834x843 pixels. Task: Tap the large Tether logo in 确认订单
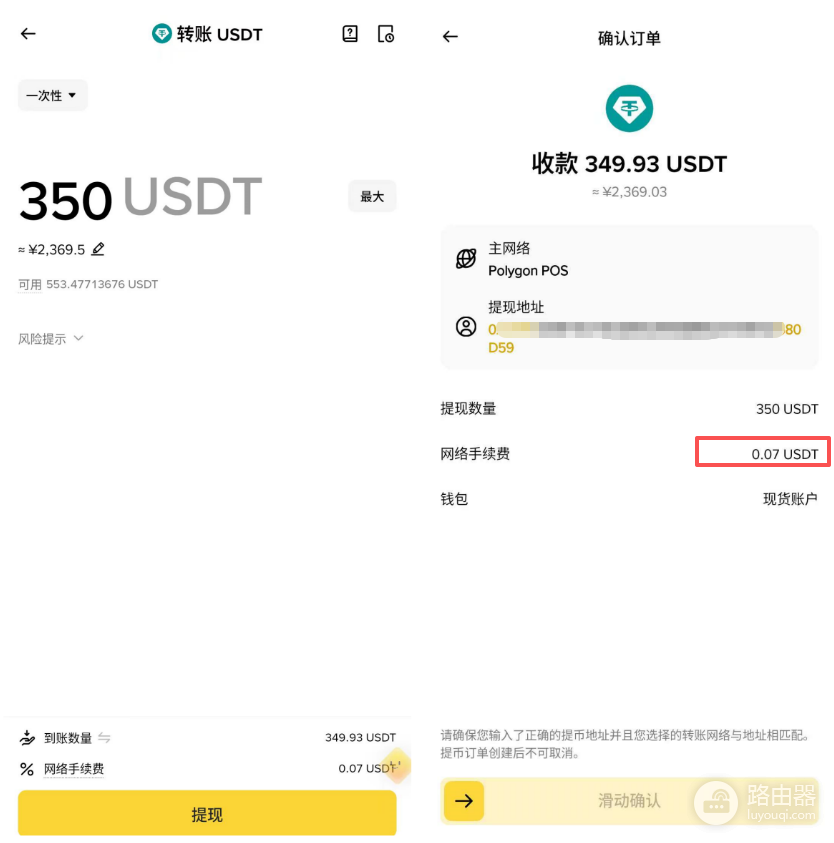[x=629, y=108]
